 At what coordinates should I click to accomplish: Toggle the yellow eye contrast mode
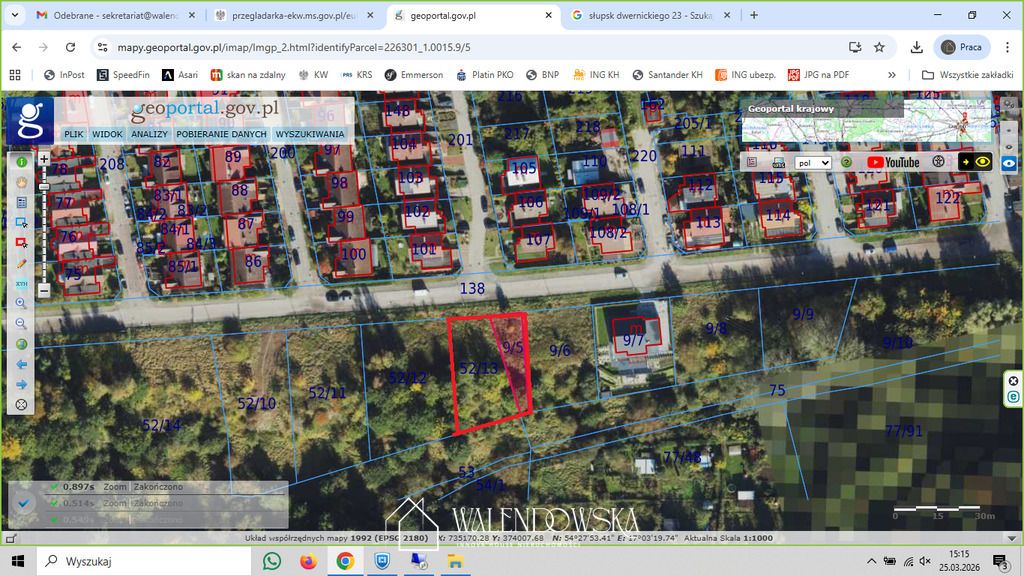point(981,162)
